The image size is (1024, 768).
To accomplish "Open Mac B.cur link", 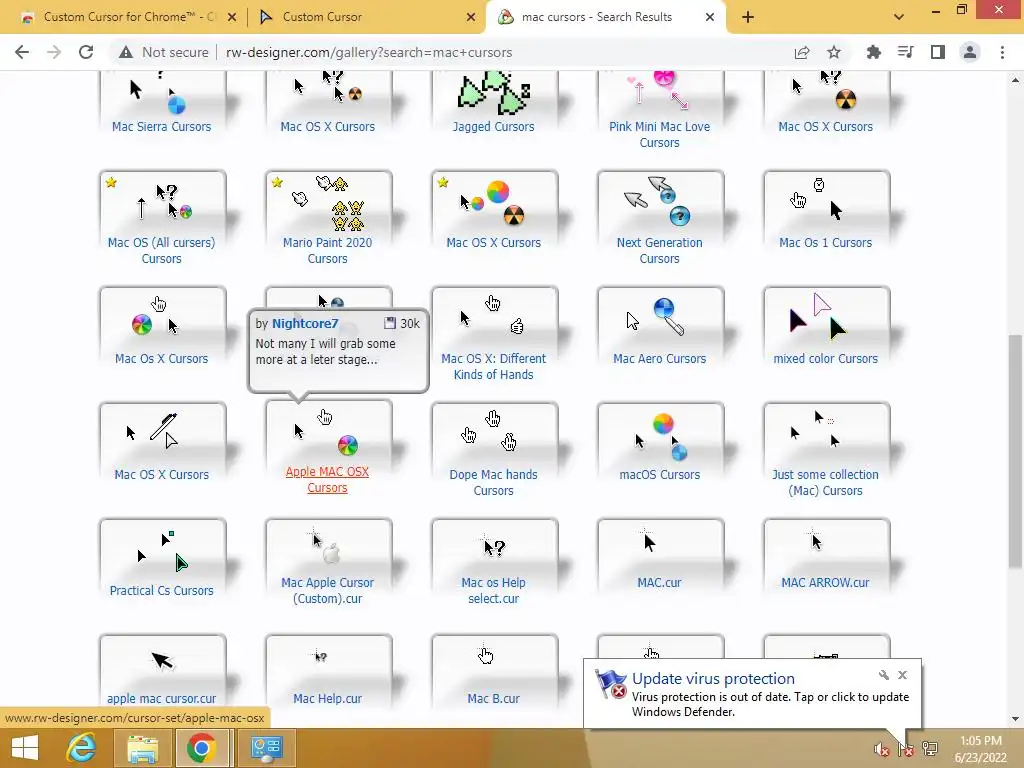I will point(493,698).
